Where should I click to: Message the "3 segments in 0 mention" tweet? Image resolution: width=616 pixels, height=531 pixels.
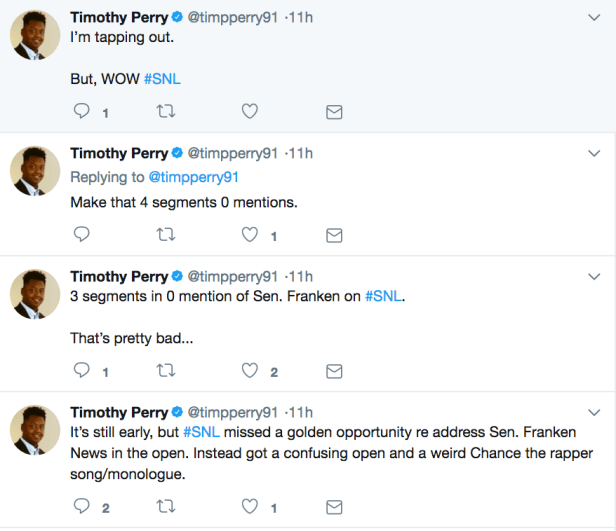click(x=335, y=372)
